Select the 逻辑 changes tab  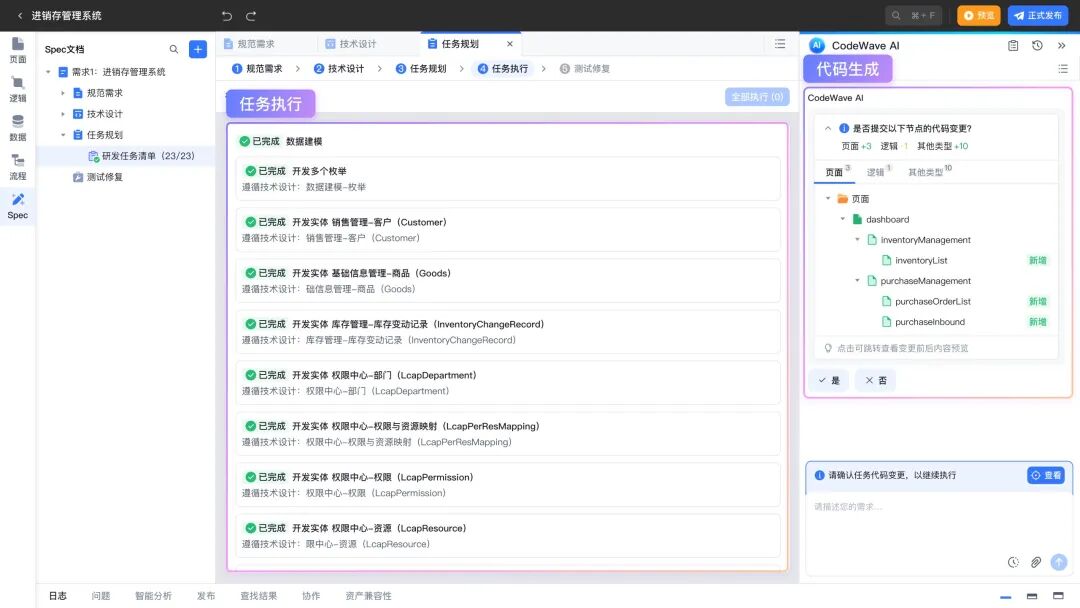point(876,172)
